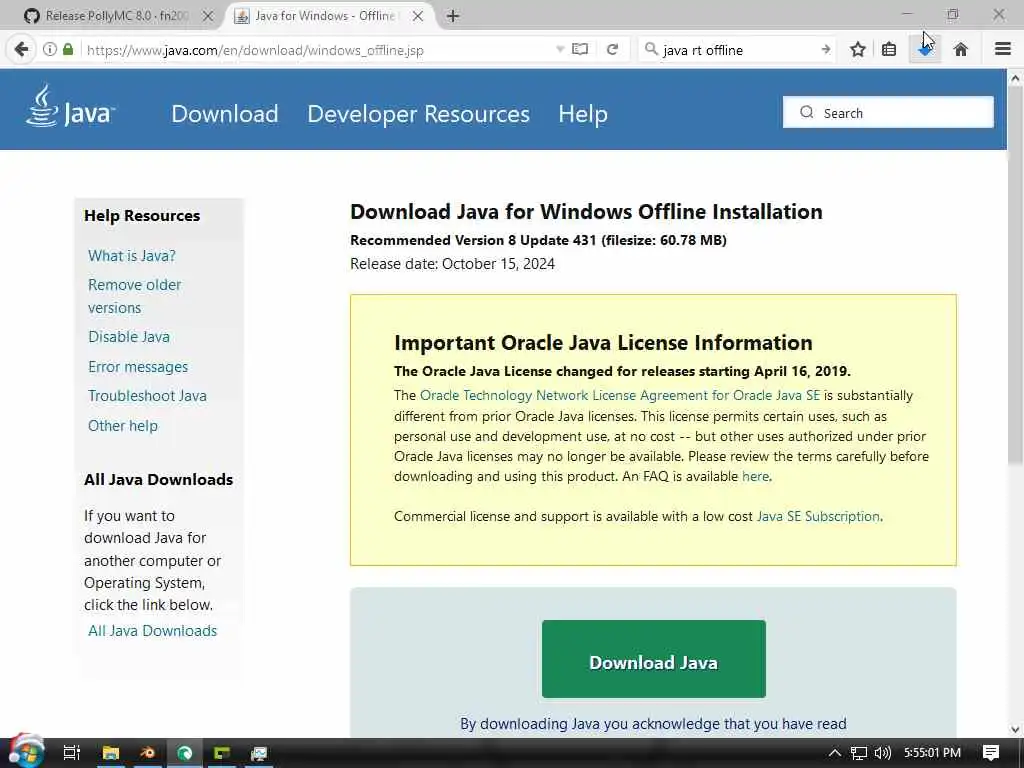Image resolution: width=1024 pixels, height=768 pixels.
Task: Close the Release PollyMC tab
Action: point(208,16)
